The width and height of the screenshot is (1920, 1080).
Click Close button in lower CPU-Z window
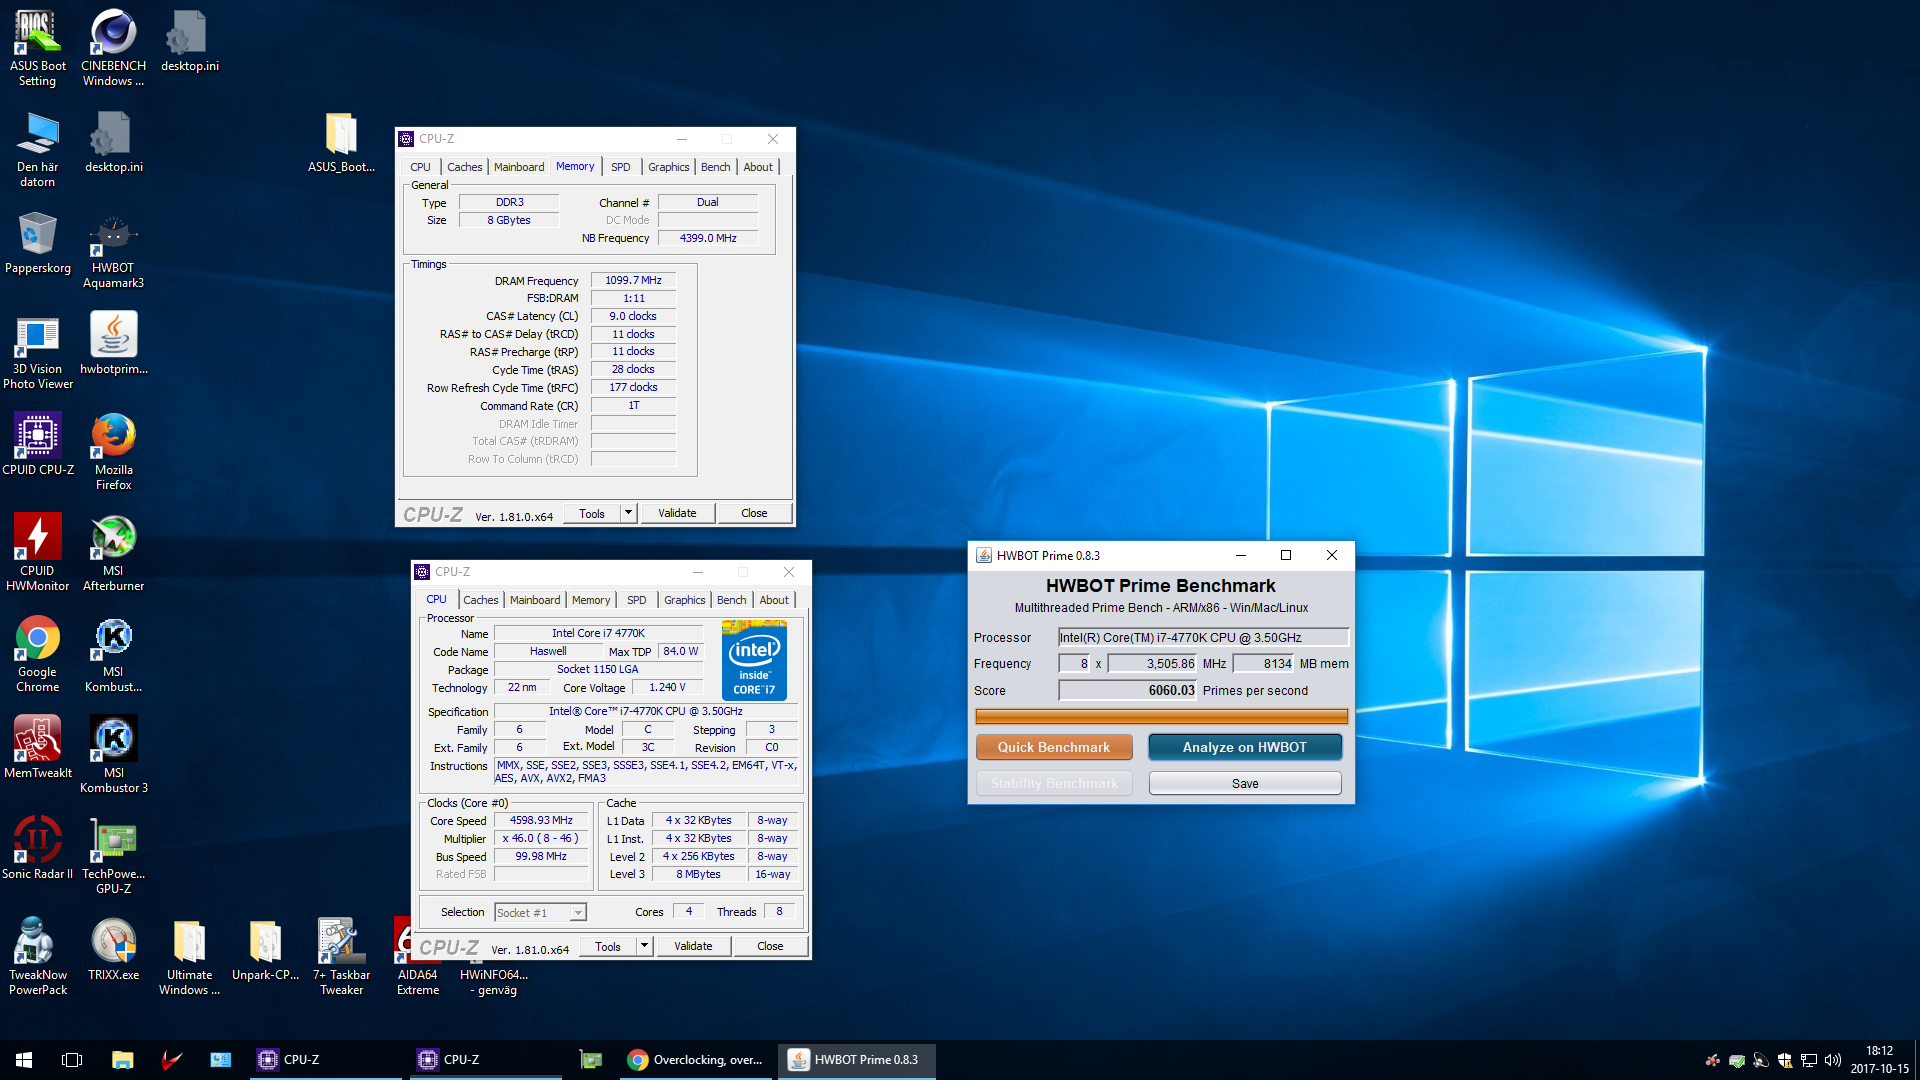pos(770,946)
